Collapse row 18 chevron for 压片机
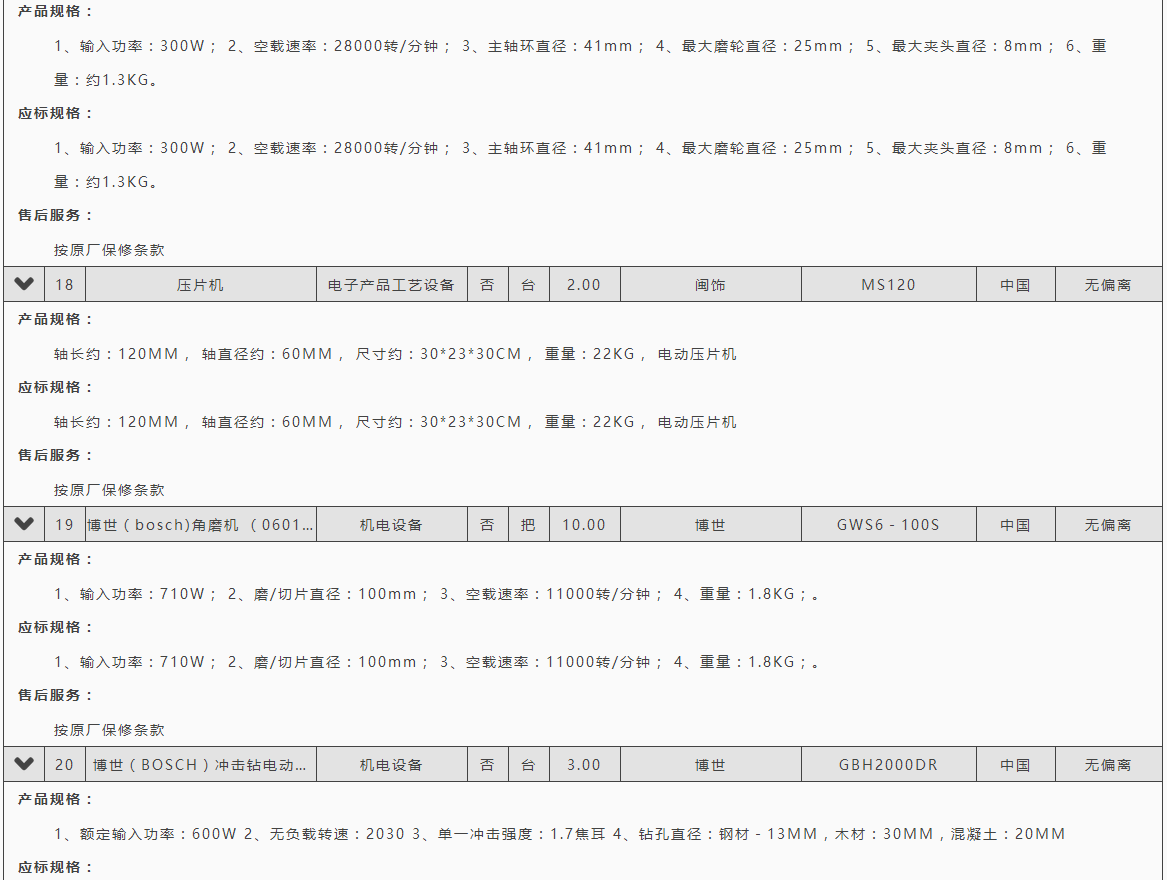This screenshot has height=880, width=1167. [24, 284]
